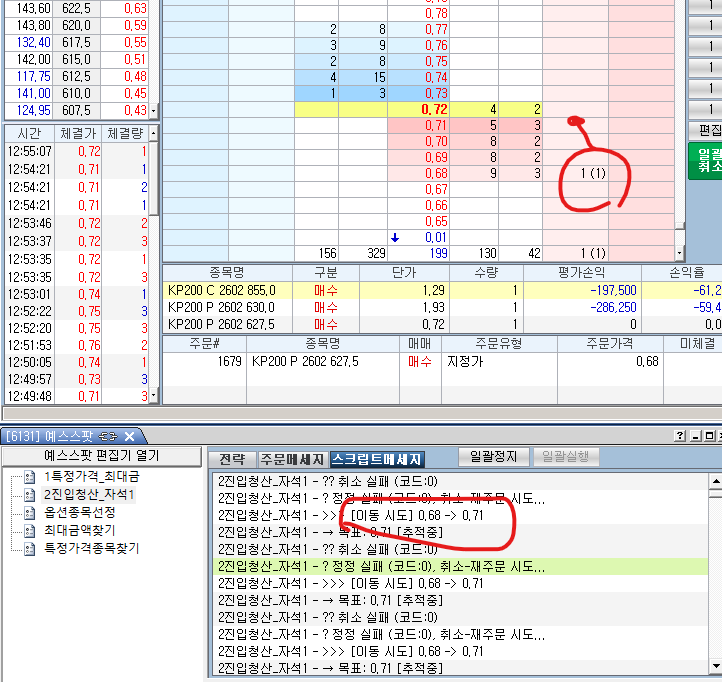Click the blue down arrow beside price 0,01
The height and width of the screenshot is (682, 722).
pyautogui.click(x=395, y=237)
